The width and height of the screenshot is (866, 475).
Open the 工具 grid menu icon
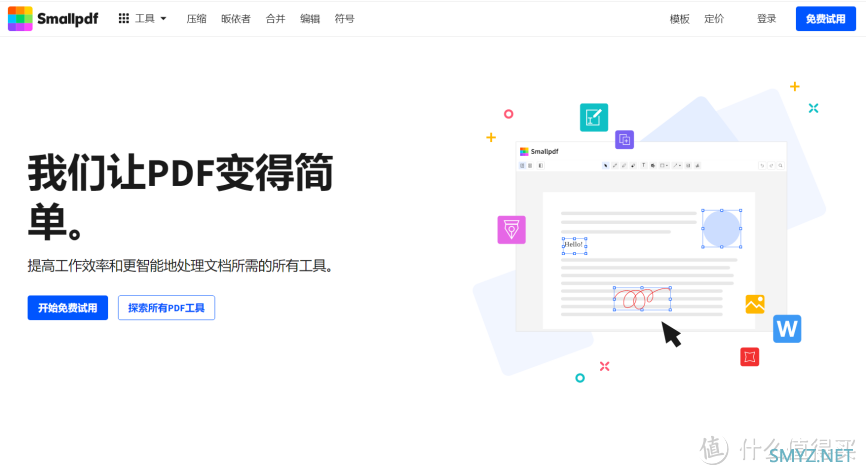[x=124, y=19]
